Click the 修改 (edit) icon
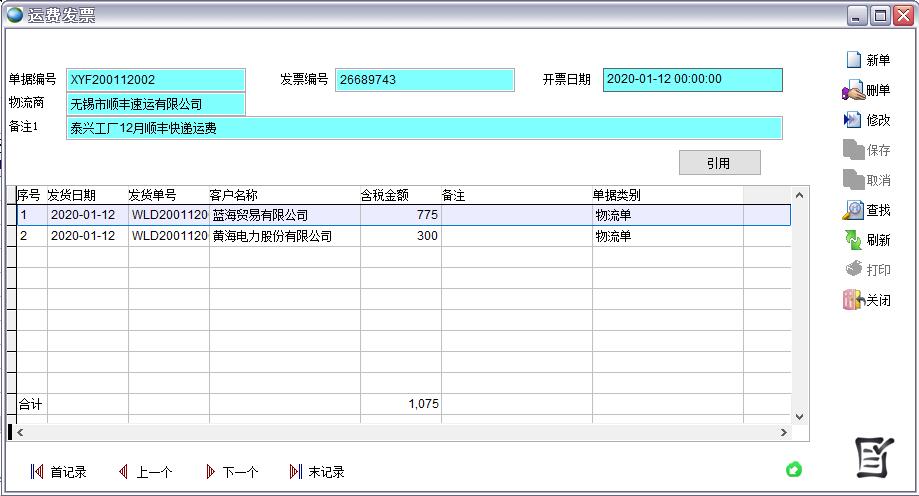 [x=853, y=120]
